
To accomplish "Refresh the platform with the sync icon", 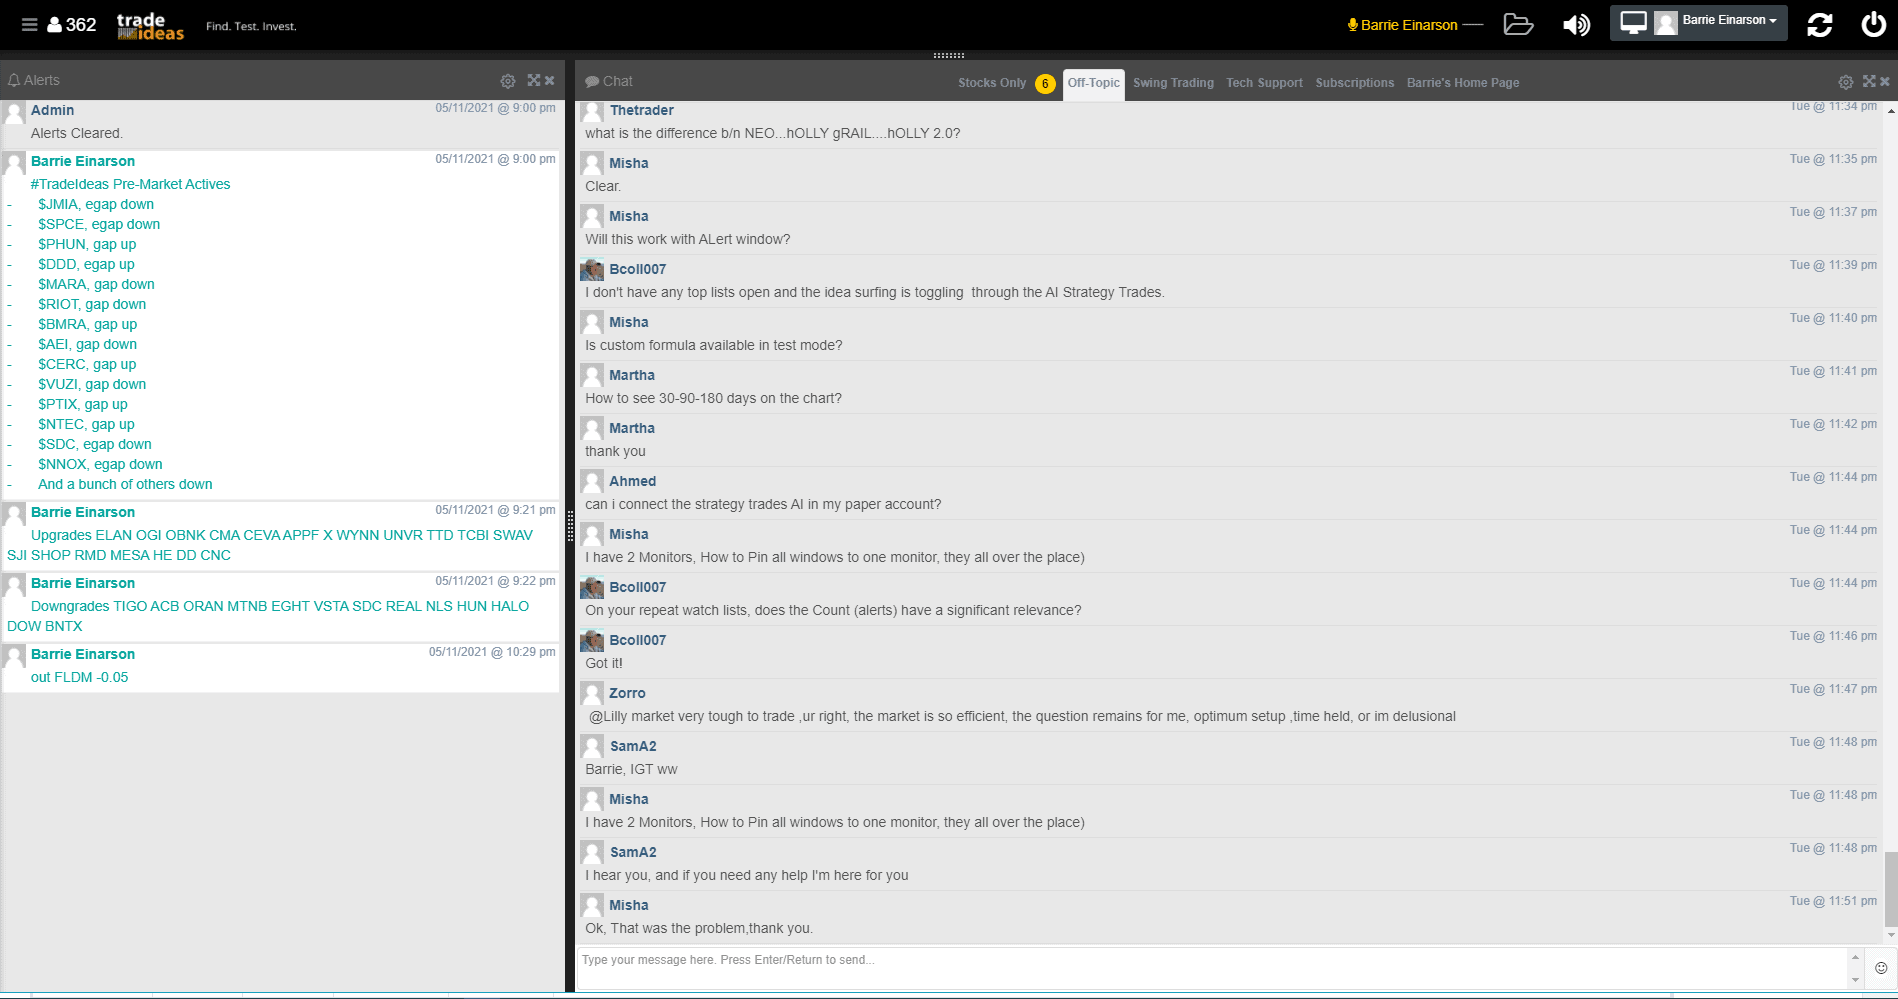I will click(1820, 25).
